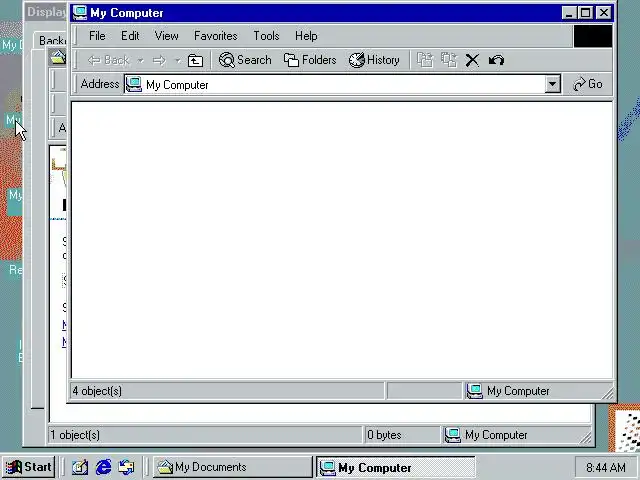Open the Start menu

click(29, 467)
